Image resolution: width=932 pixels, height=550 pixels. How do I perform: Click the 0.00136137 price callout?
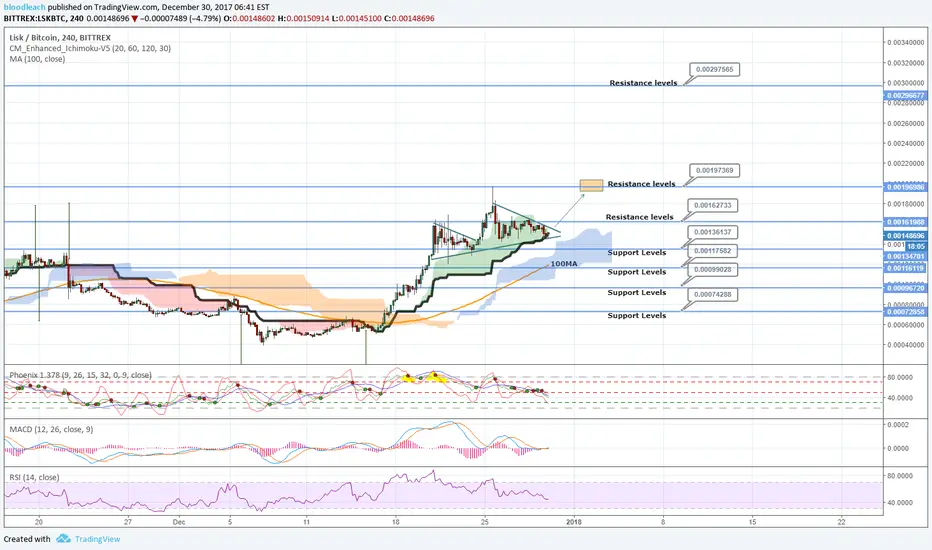pos(713,232)
